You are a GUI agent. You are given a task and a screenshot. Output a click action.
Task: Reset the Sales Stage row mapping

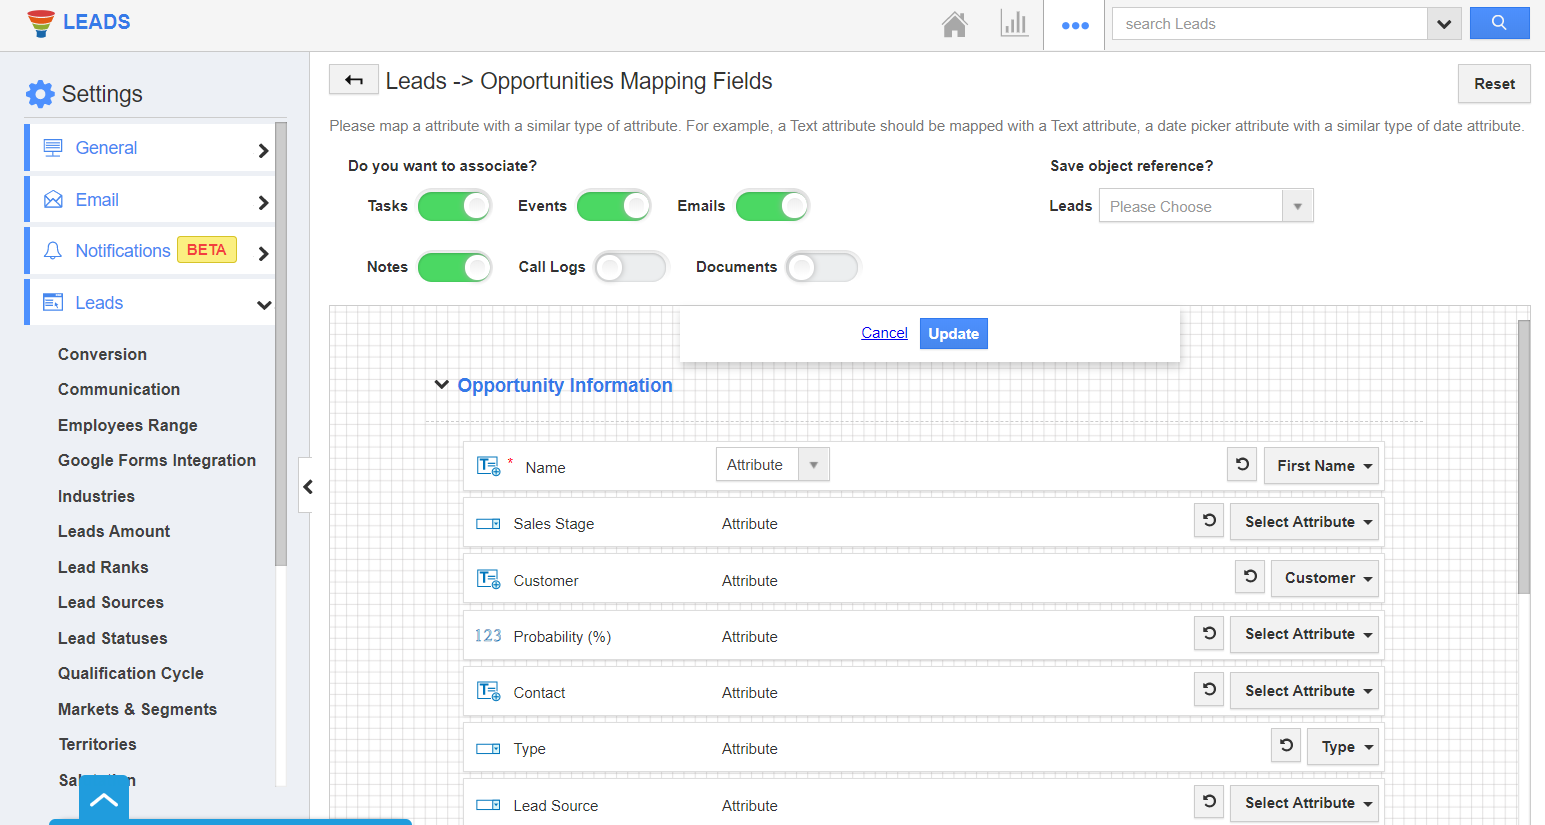coord(1209,520)
